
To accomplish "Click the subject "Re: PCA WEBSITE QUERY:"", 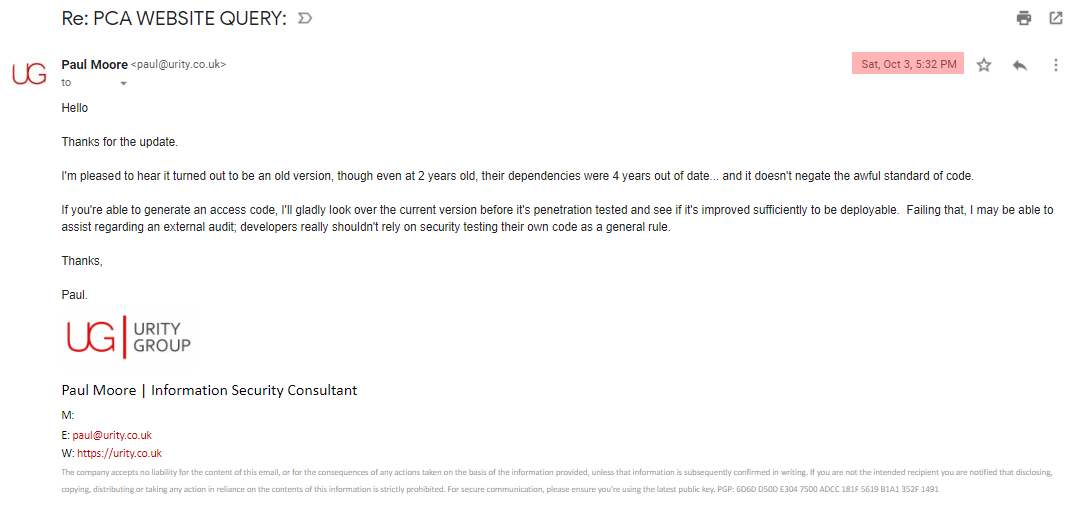I will (173, 18).
